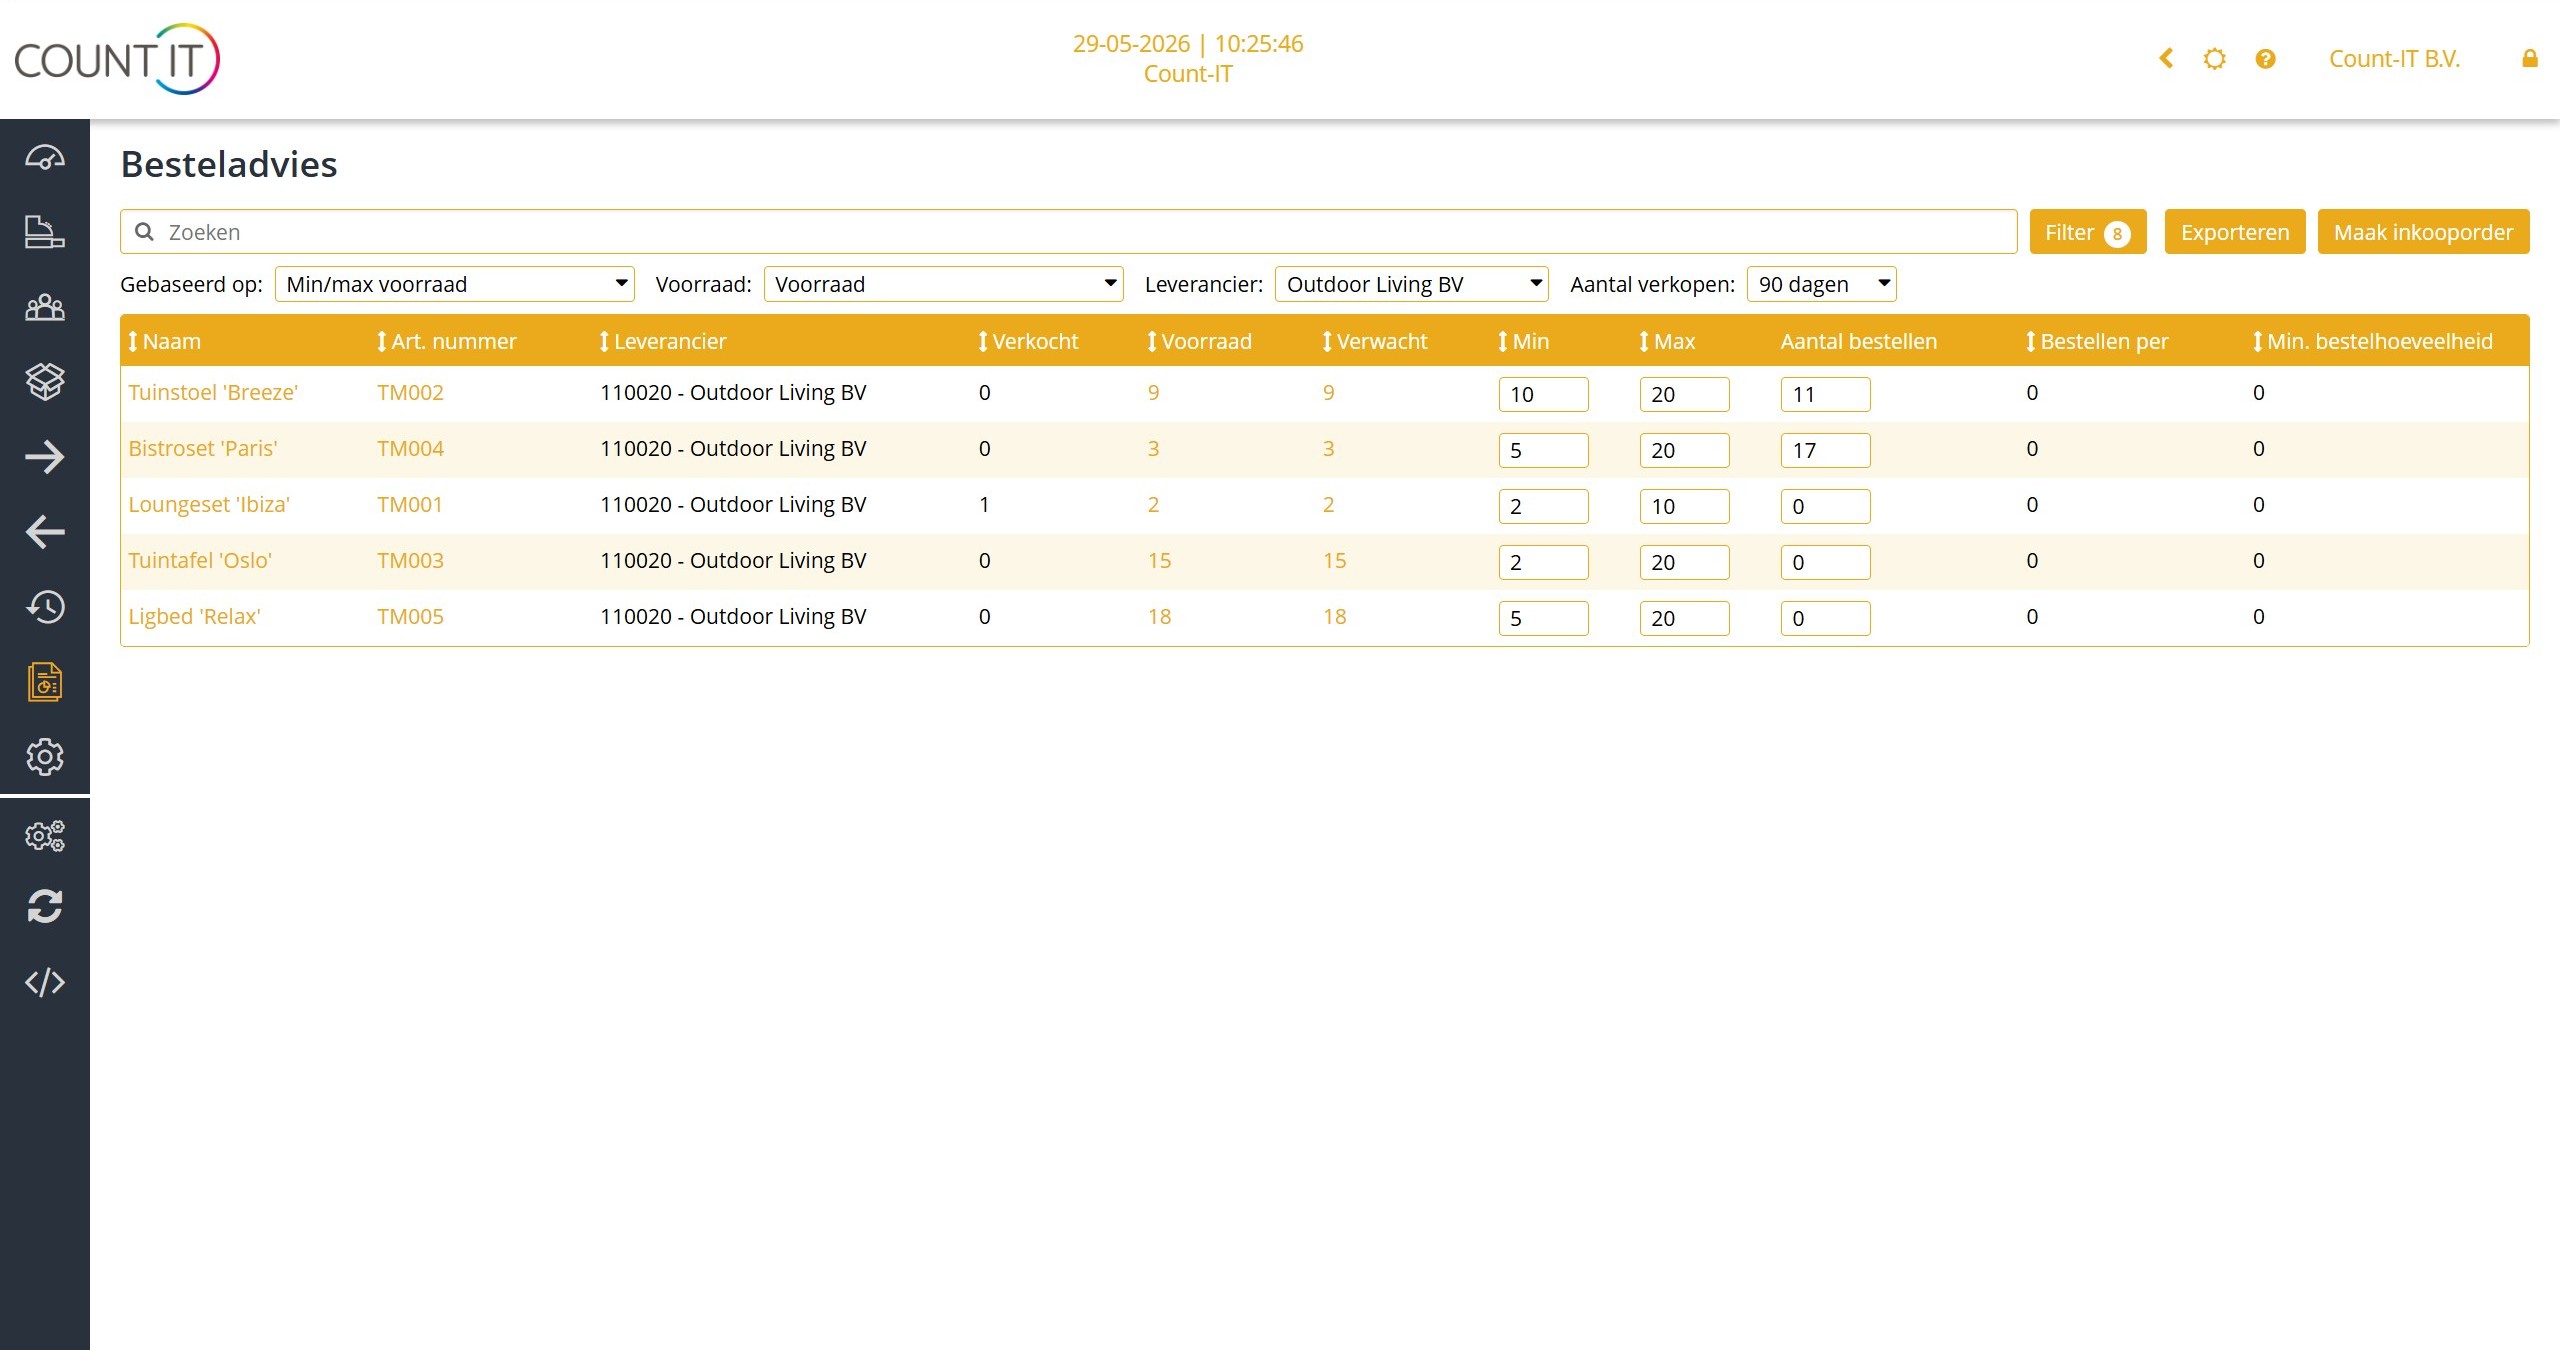Click the Count-IT logo
Viewport: 2560px width, 1350px height.
tap(117, 59)
